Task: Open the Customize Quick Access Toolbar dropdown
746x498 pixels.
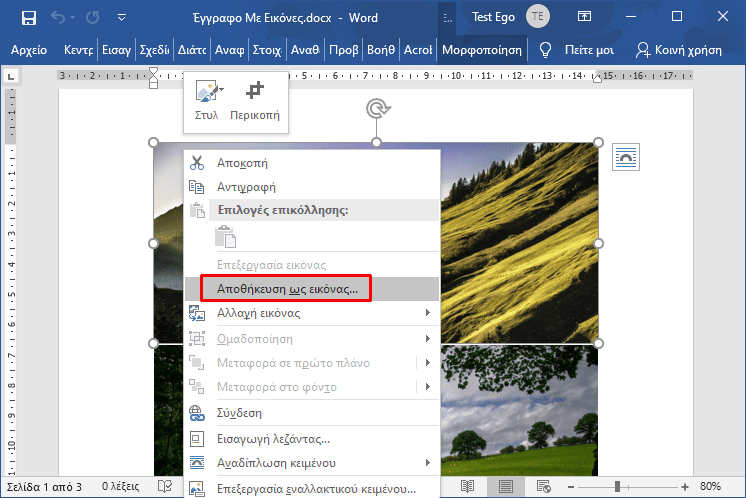Action: pos(122,18)
